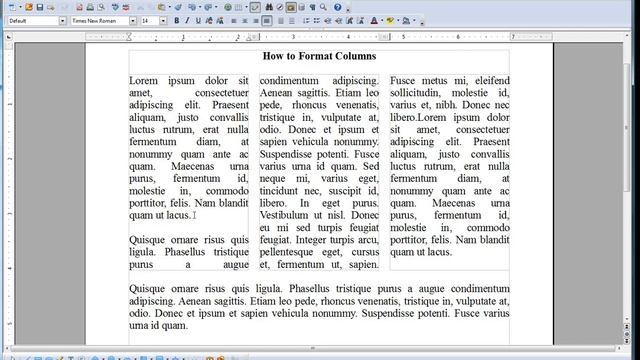
Task: Open Data Sources icon
Action: point(302,7)
